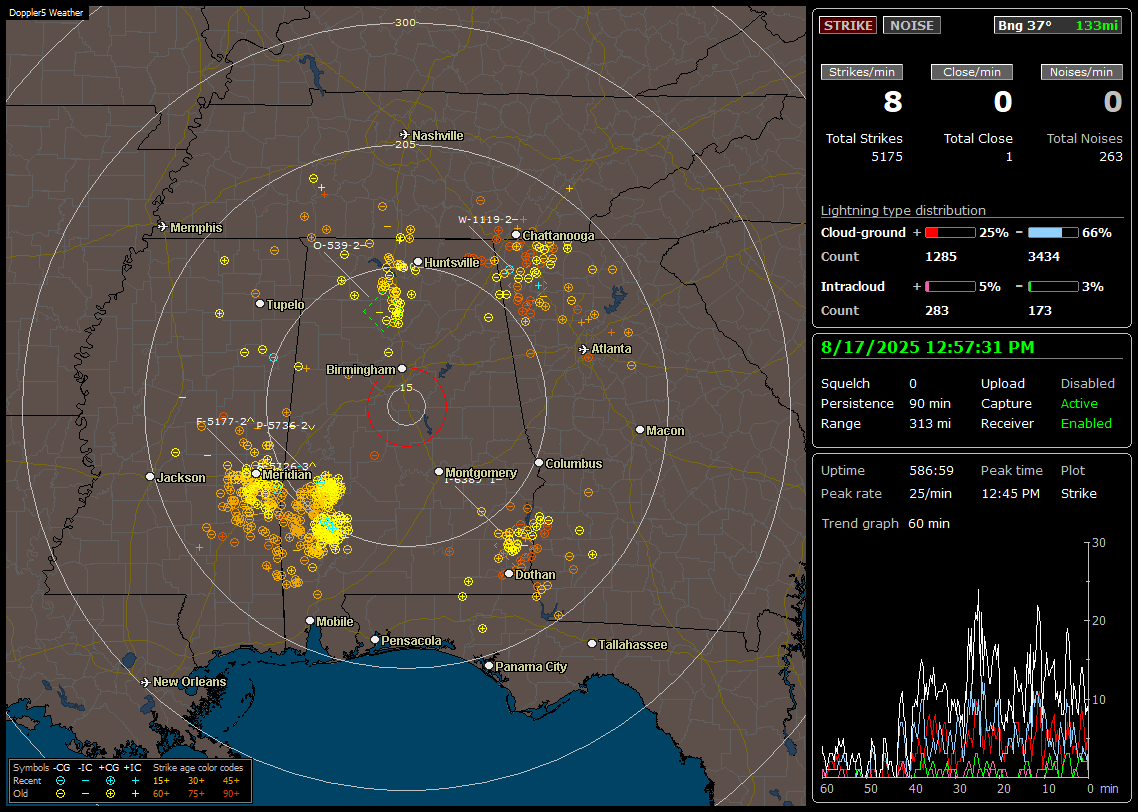This screenshot has height=812, width=1138.
Task: Click the Plot mode value Strike
Action: 1078,494
